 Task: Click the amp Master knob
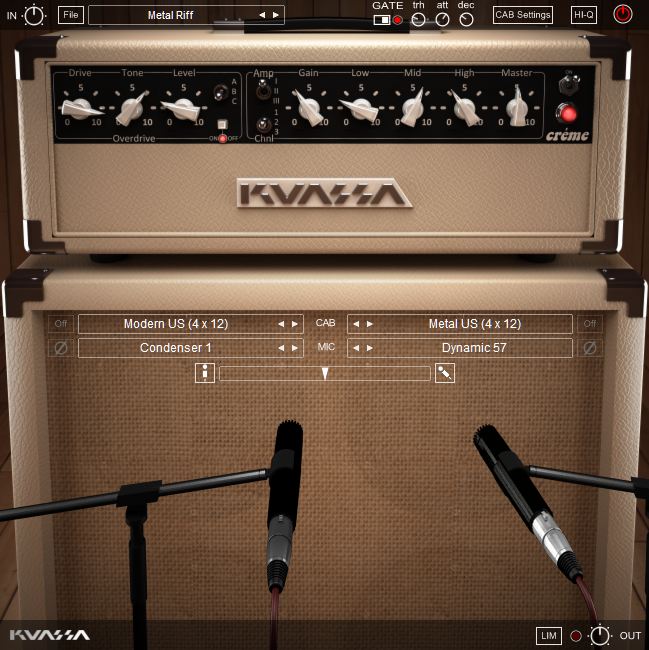pyautogui.click(x=517, y=107)
